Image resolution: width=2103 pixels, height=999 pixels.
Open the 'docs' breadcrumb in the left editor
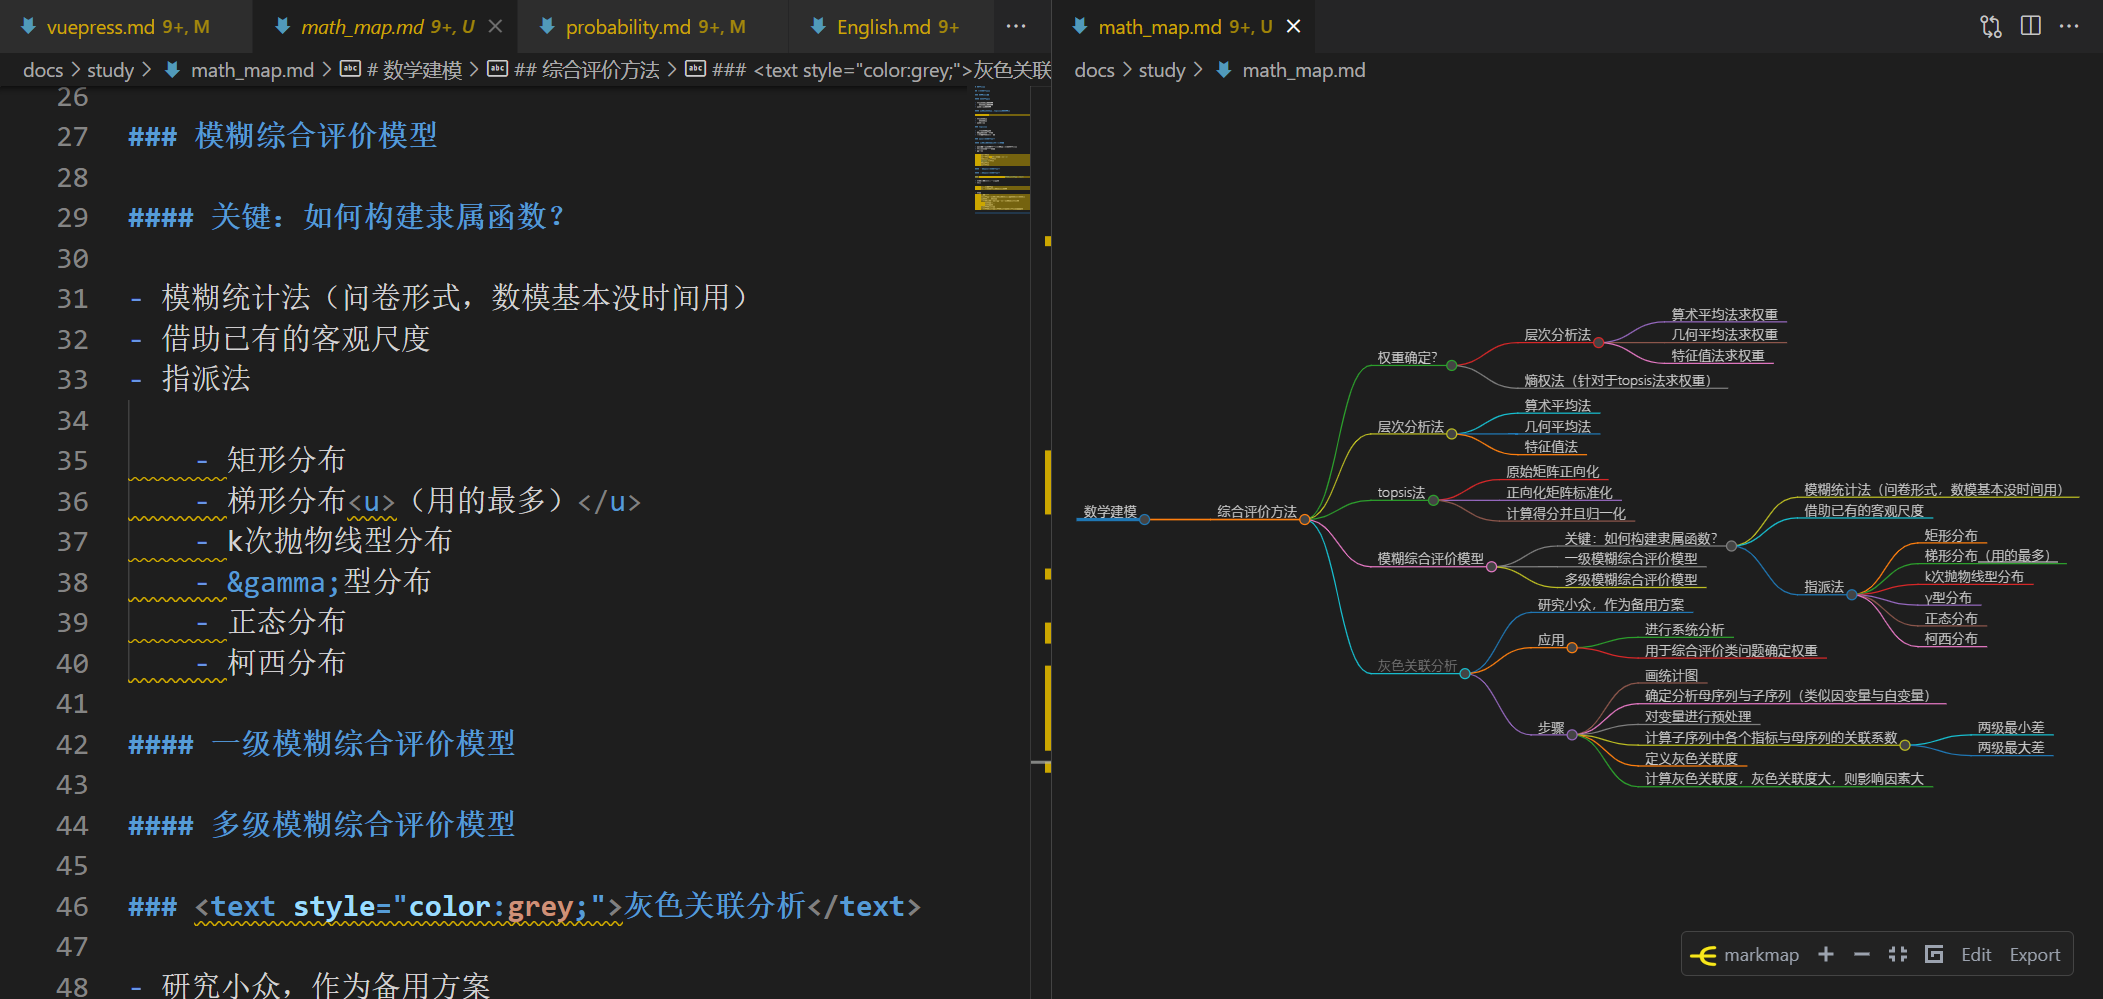point(43,70)
